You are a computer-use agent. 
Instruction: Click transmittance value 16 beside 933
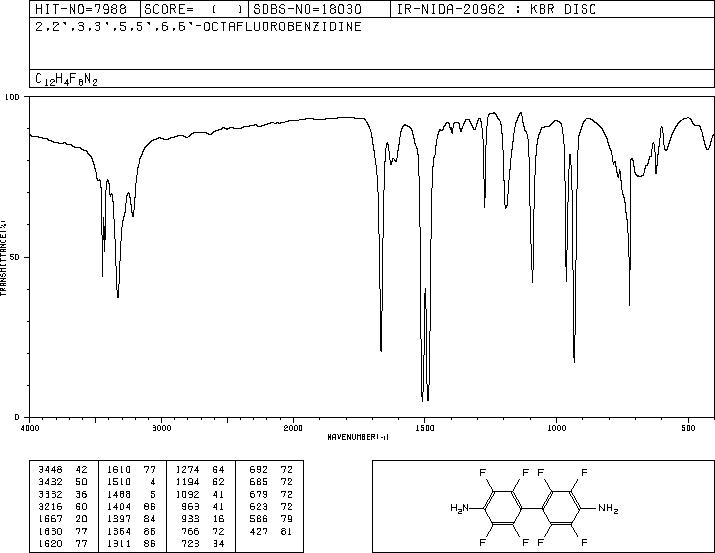tap(218, 519)
